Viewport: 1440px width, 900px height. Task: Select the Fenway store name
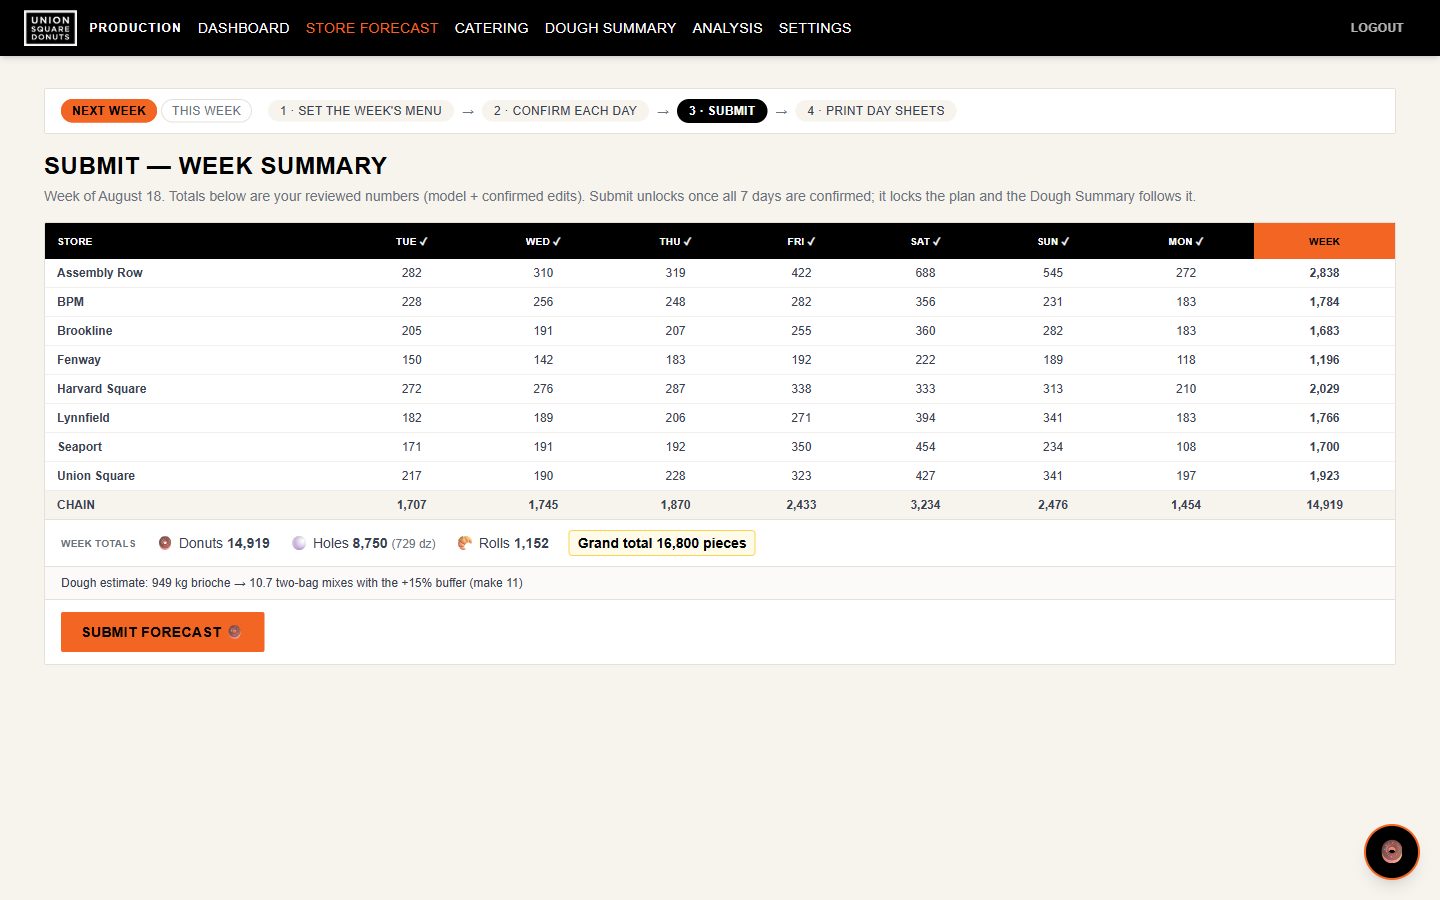[x=79, y=360]
